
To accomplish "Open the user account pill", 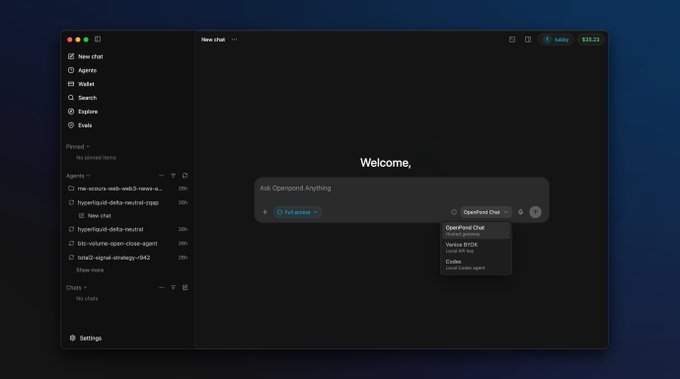I will click(556, 39).
